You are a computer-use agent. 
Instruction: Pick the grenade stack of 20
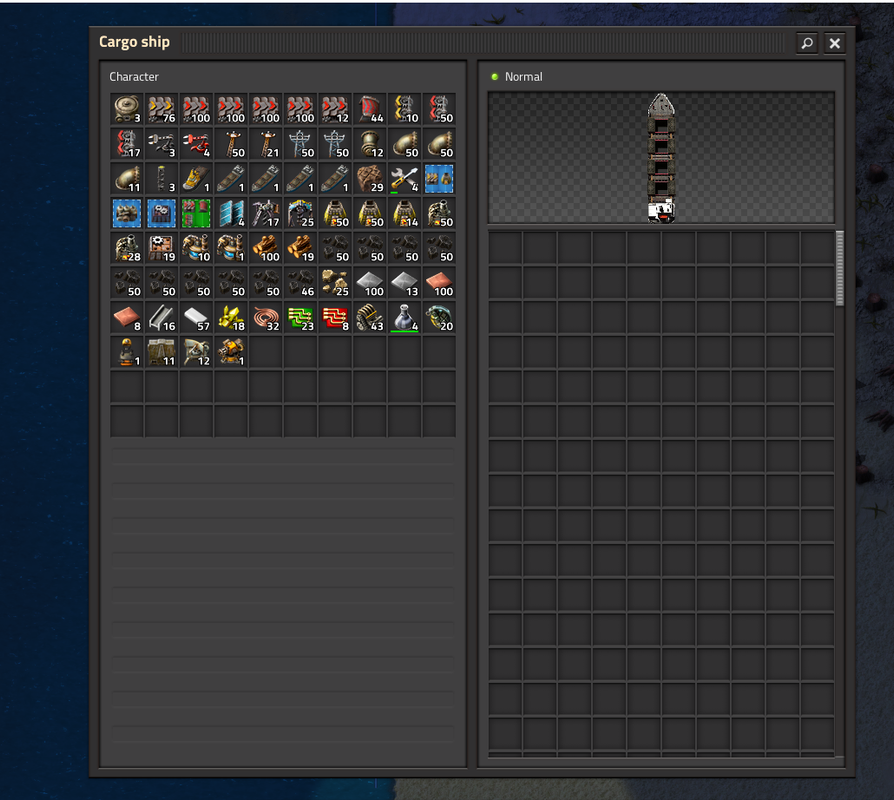439,318
